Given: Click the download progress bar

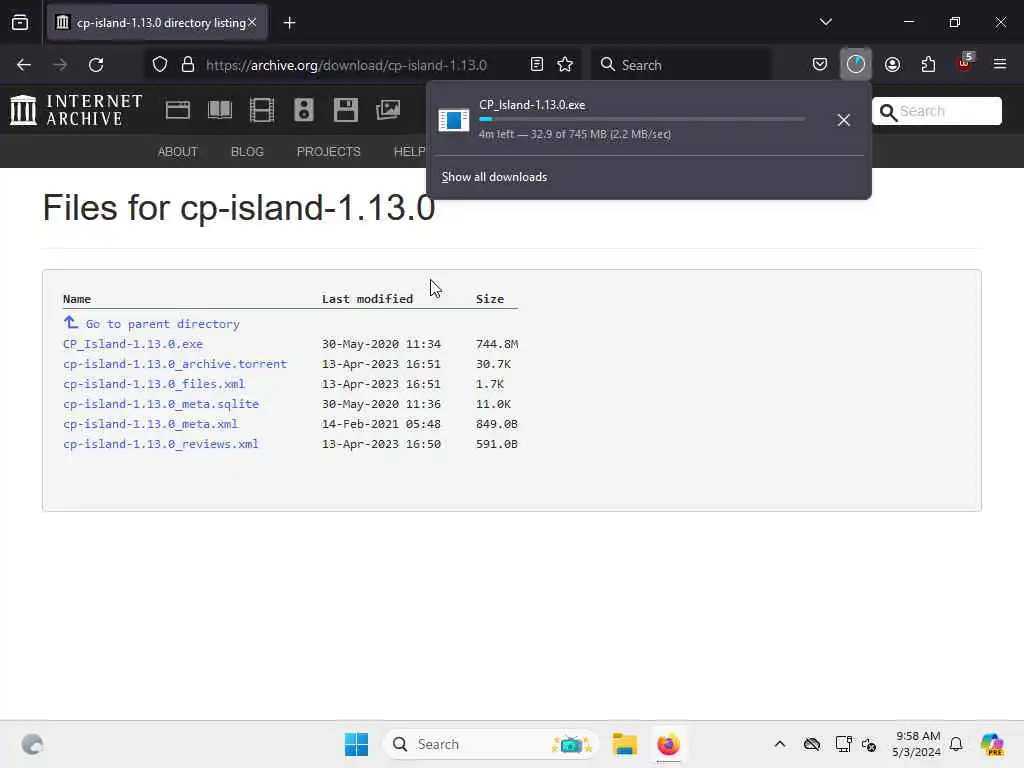Looking at the screenshot, I should click(x=642, y=120).
